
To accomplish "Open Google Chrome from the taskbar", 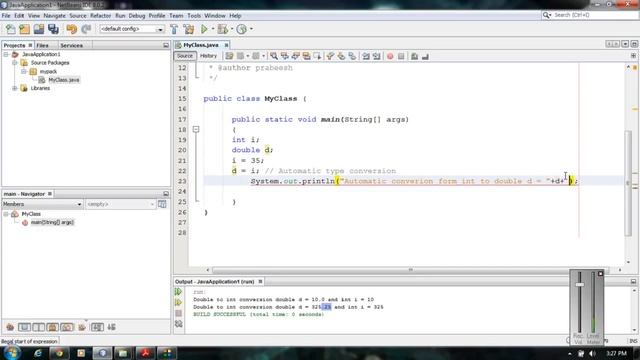I will (60, 353).
